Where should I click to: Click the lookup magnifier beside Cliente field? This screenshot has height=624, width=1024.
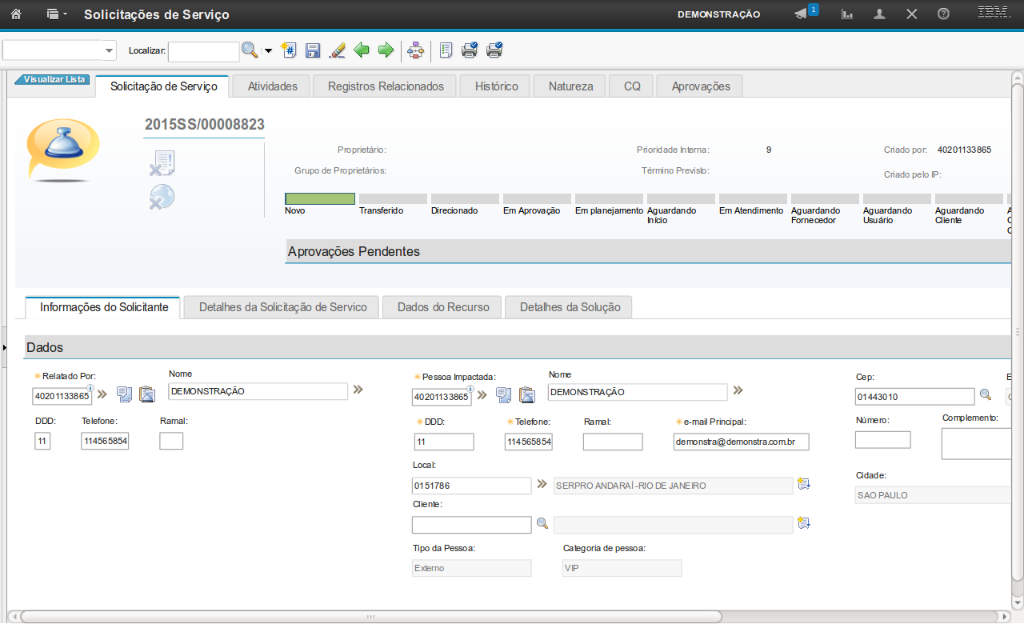click(x=542, y=523)
